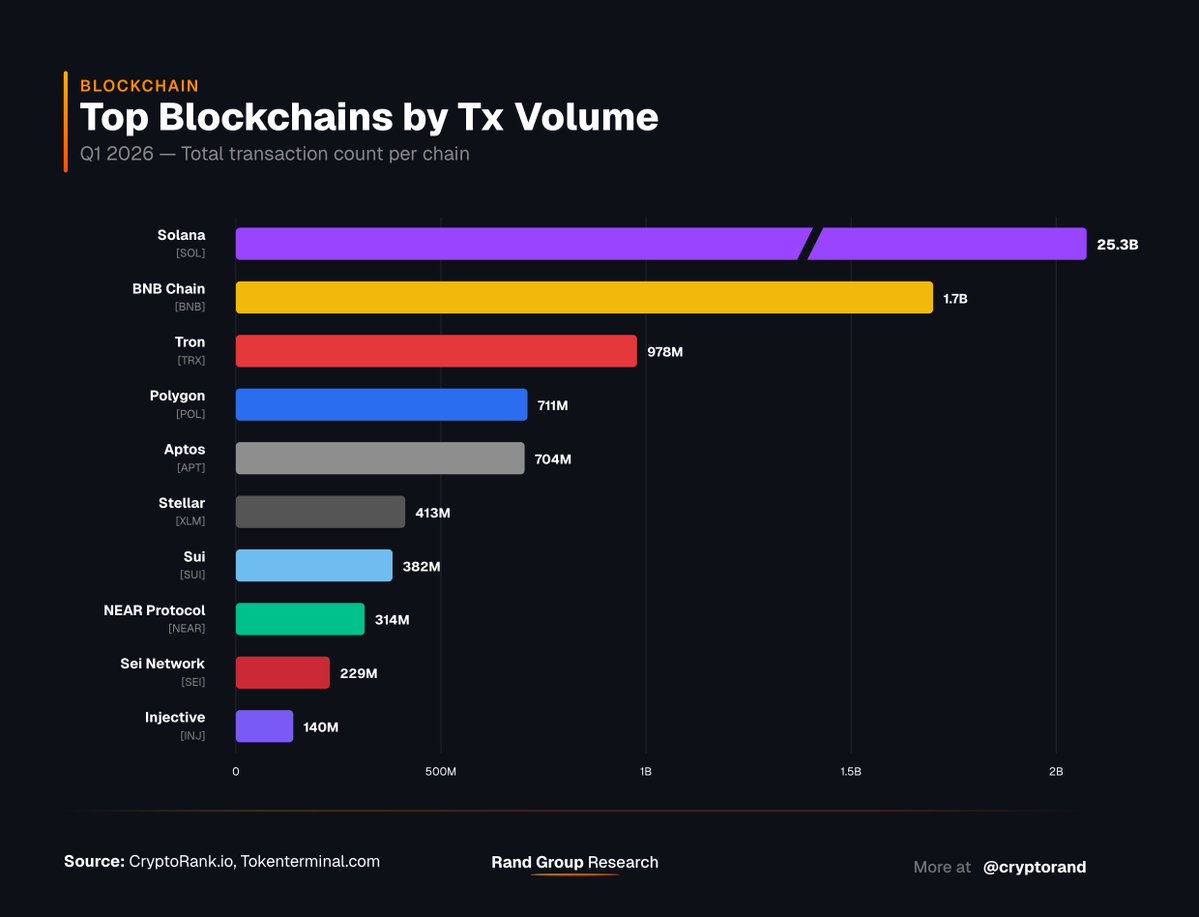The width and height of the screenshot is (1199, 917).
Task: Select the light blue Sui bar
Action: click(x=314, y=565)
